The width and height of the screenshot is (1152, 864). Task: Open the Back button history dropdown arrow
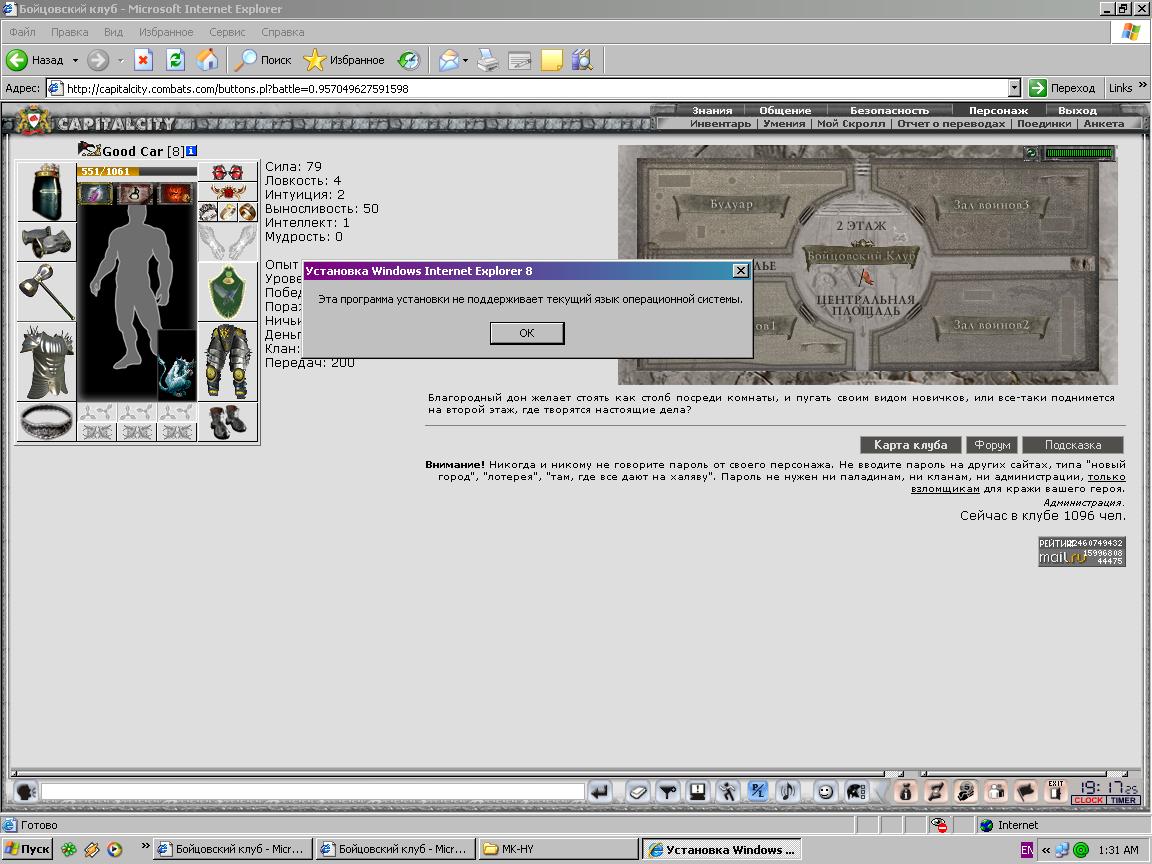pyautogui.click(x=75, y=60)
